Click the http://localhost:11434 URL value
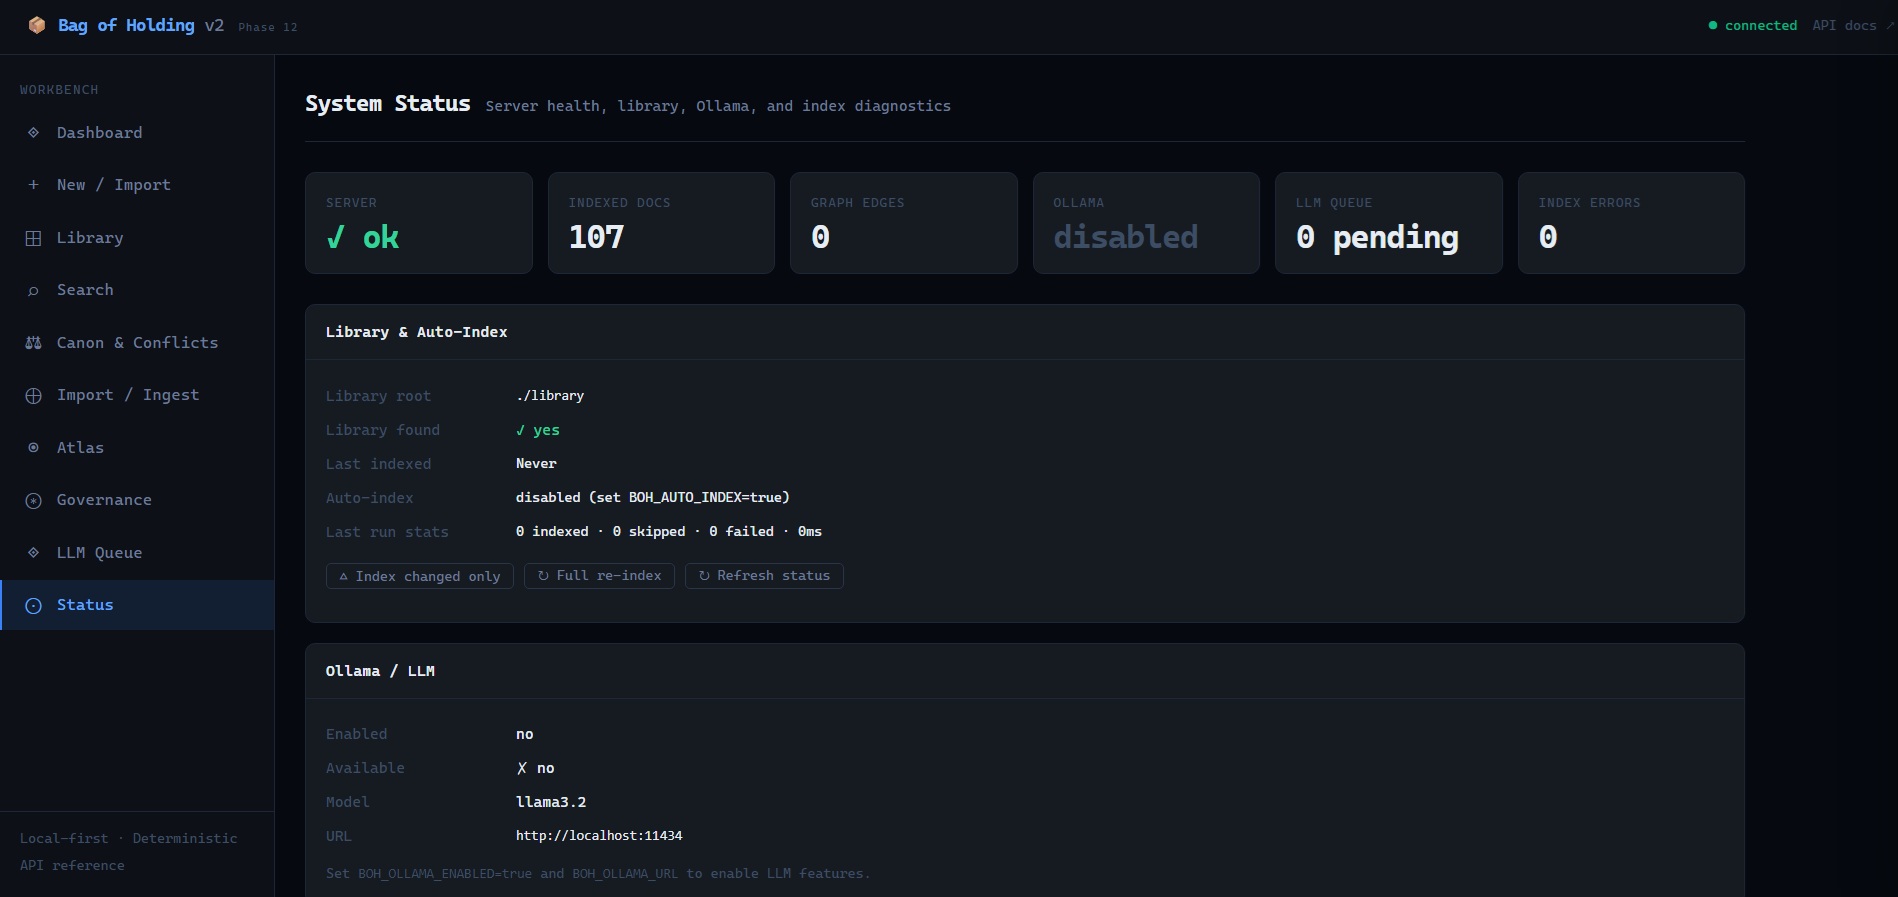This screenshot has height=897, width=1898. tap(599, 836)
